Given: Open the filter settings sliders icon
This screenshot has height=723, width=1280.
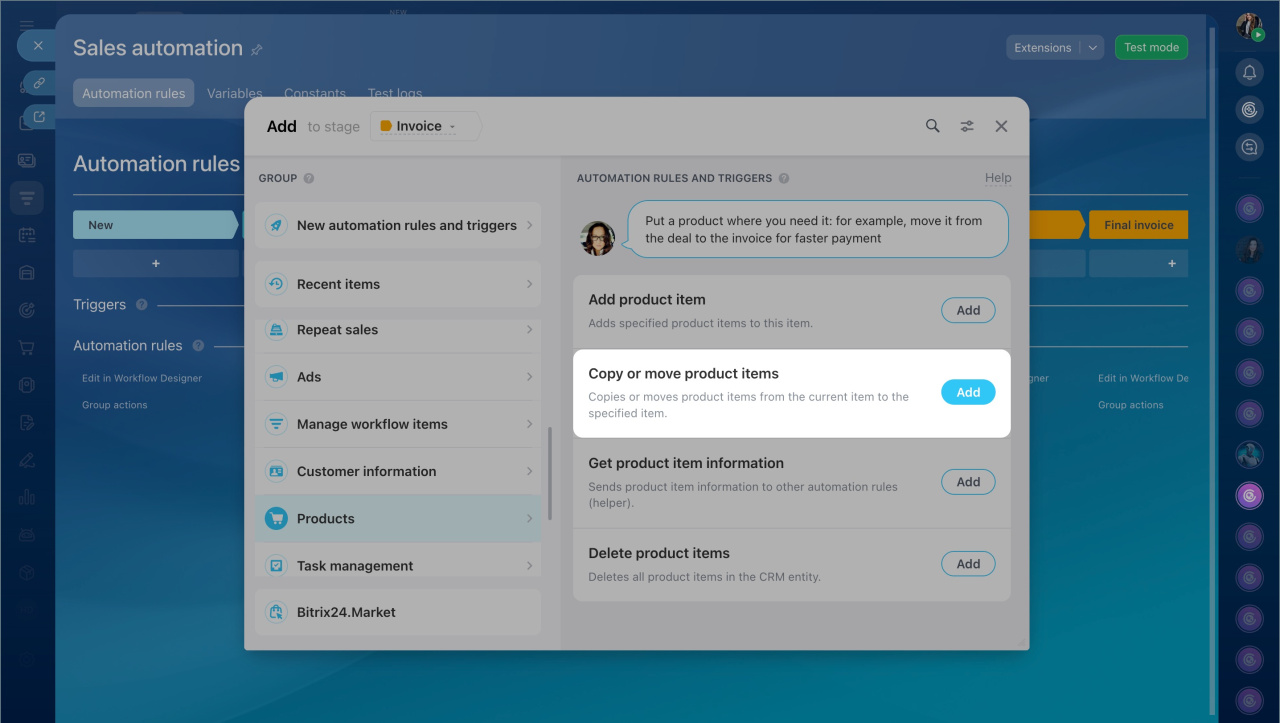Looking at the screenshot, I should [967, 126].
